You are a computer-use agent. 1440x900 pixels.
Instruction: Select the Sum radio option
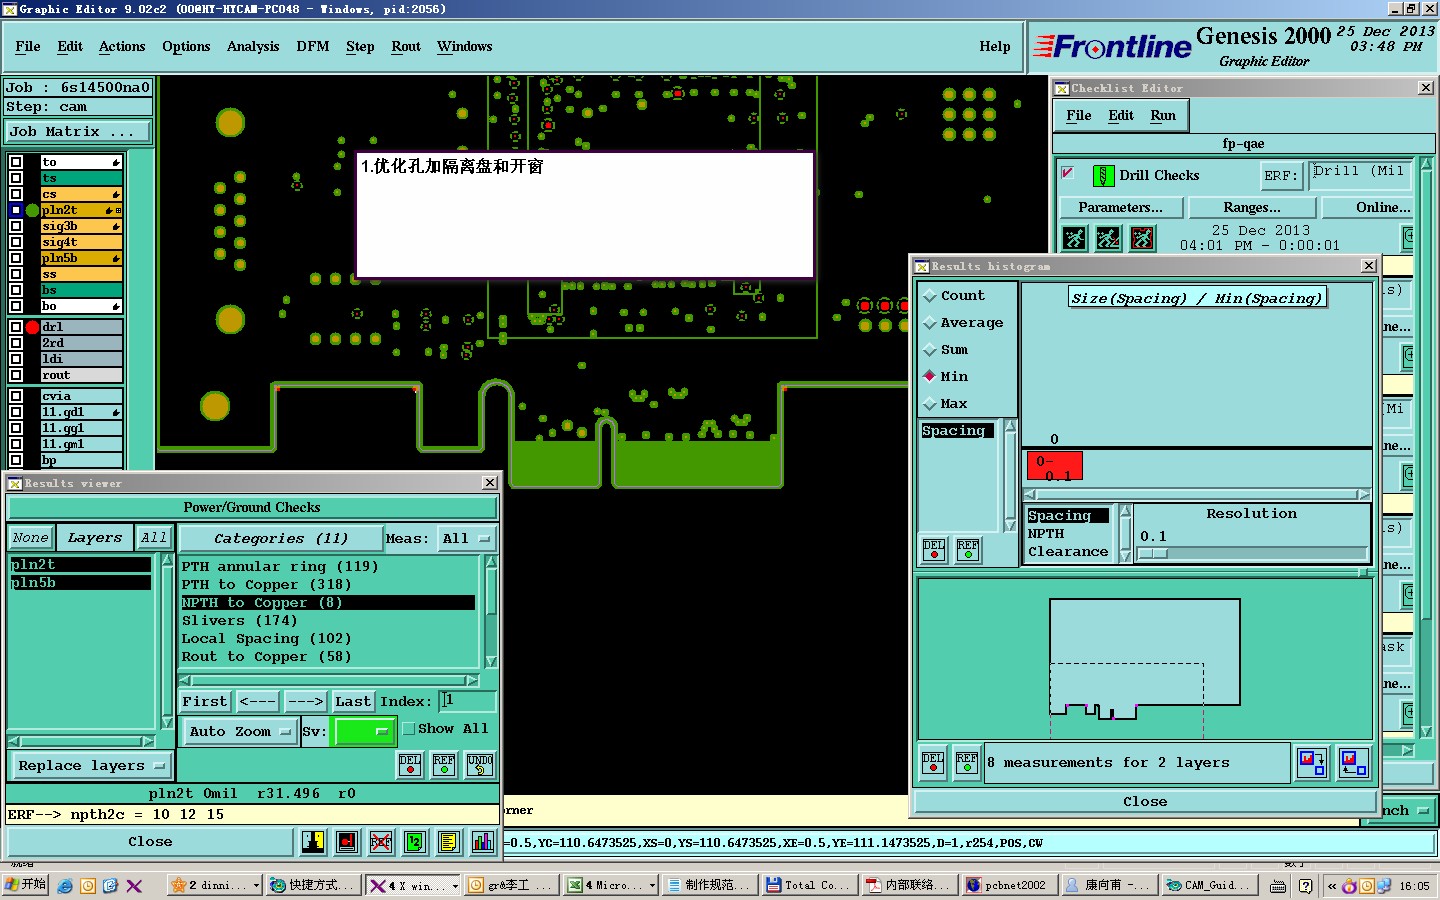(x=930, y=350)
